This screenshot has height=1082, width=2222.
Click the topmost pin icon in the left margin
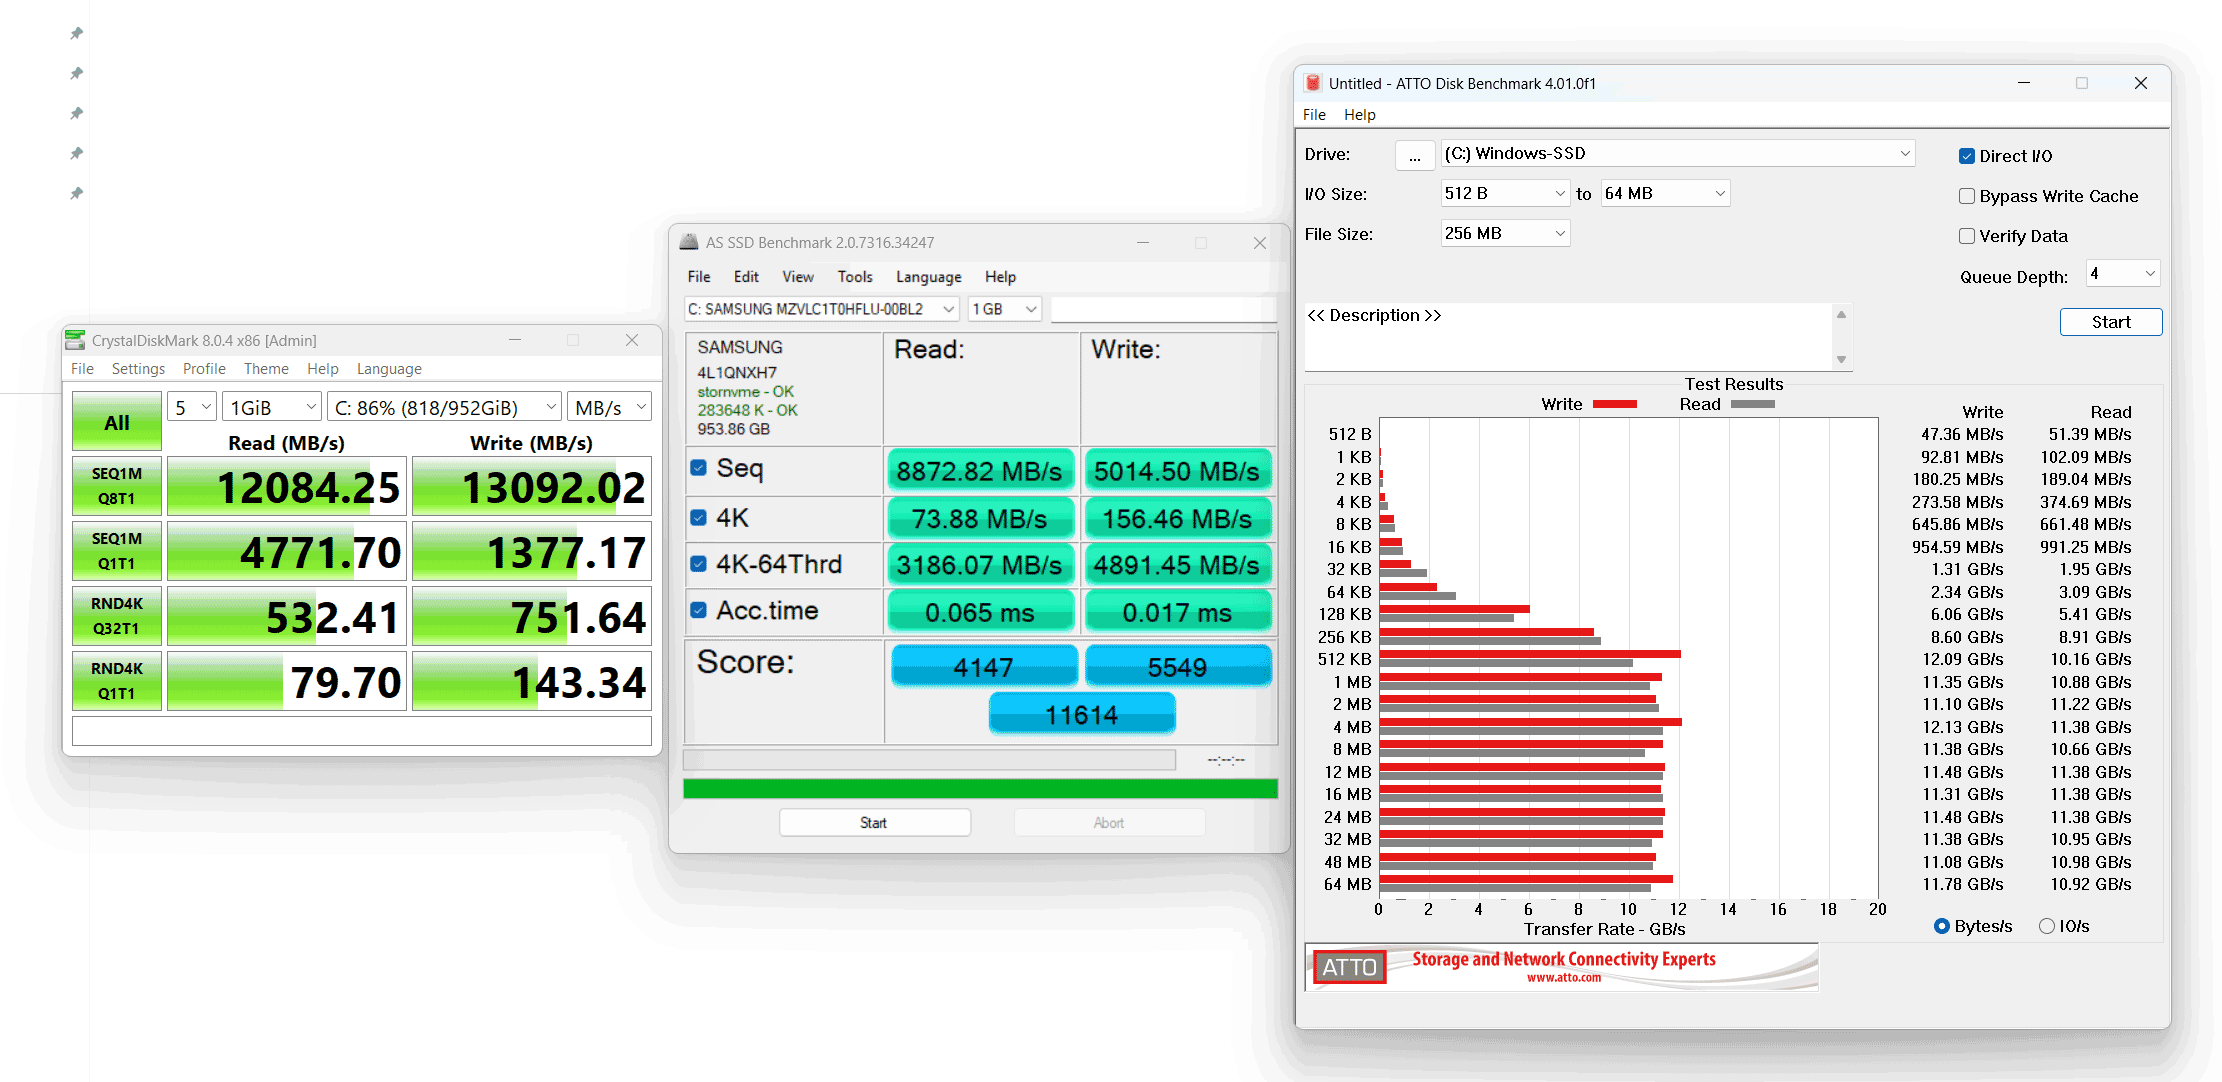click(76, 33)
